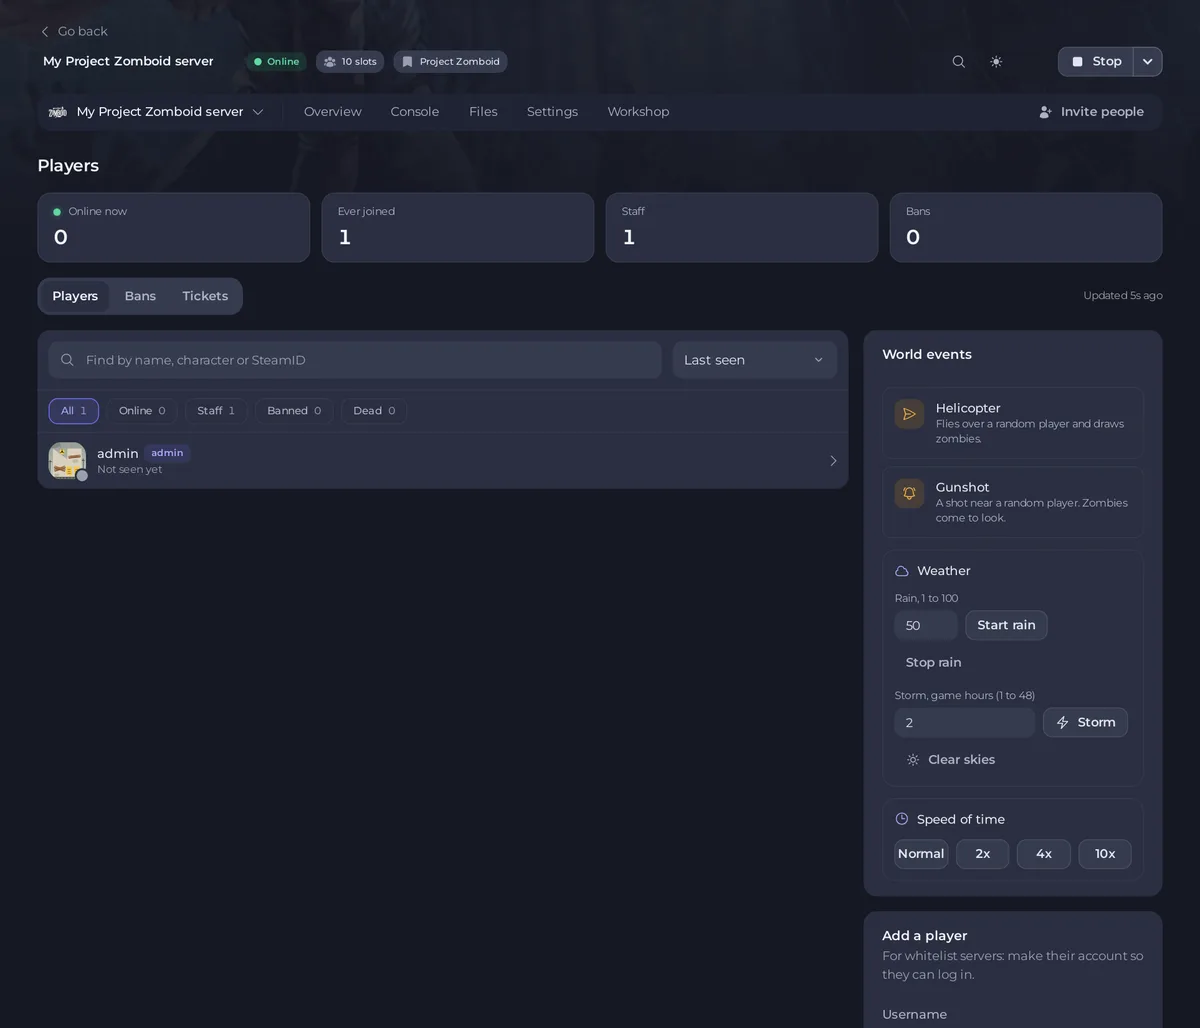Switch to the Files tab
The image size is (1200, 1028).
click(483, 112)
